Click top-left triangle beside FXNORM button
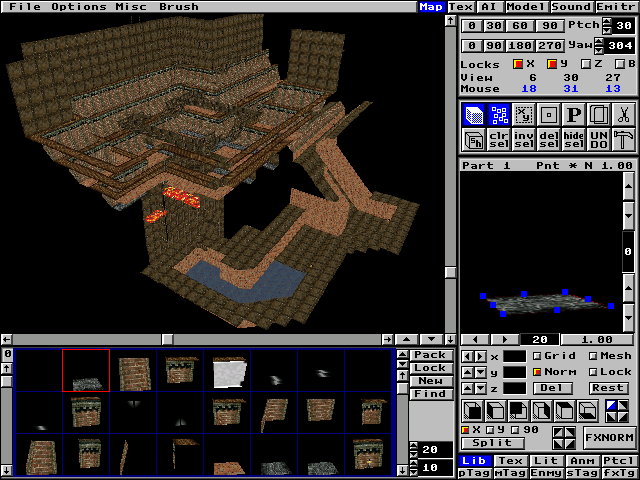The width and height of the screenshot is (640, 480). coord(558,432)
